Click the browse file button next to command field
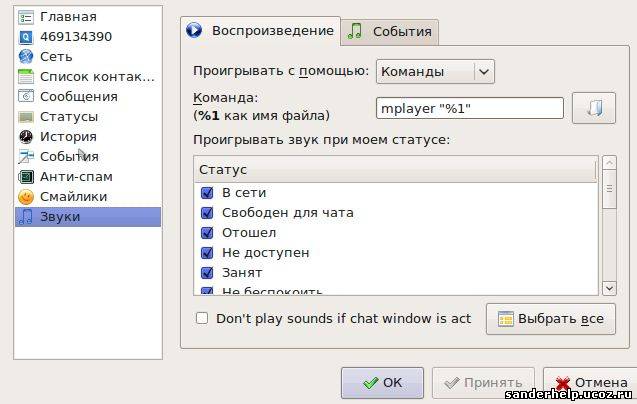637x404 pixels. 593,108
